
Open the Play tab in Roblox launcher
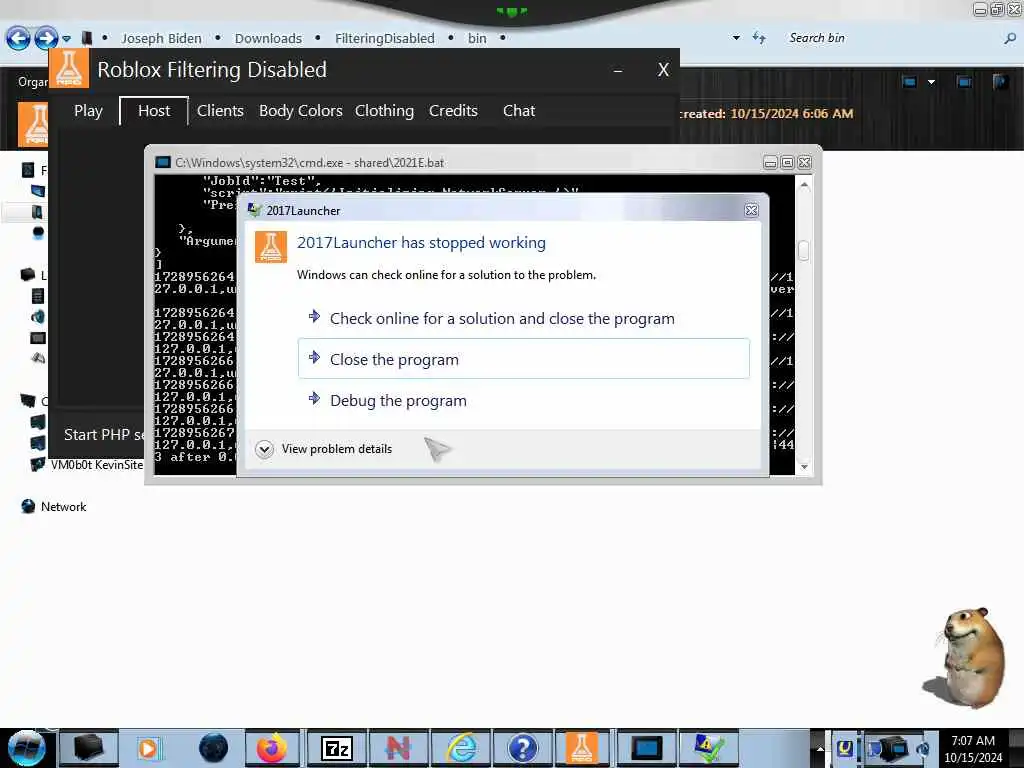tap(88, 111)
